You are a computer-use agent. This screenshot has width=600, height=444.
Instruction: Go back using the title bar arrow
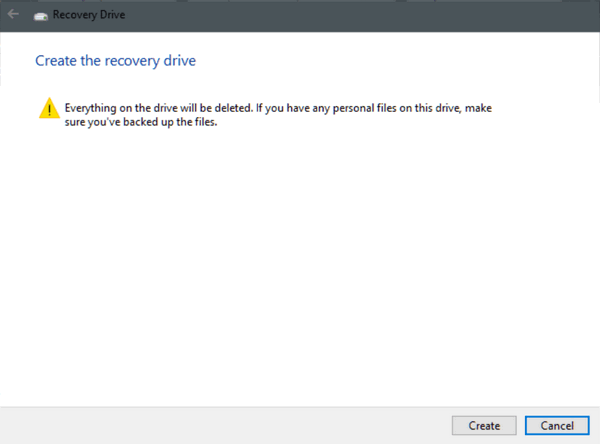pyautogui.click(x=13, y=15)
